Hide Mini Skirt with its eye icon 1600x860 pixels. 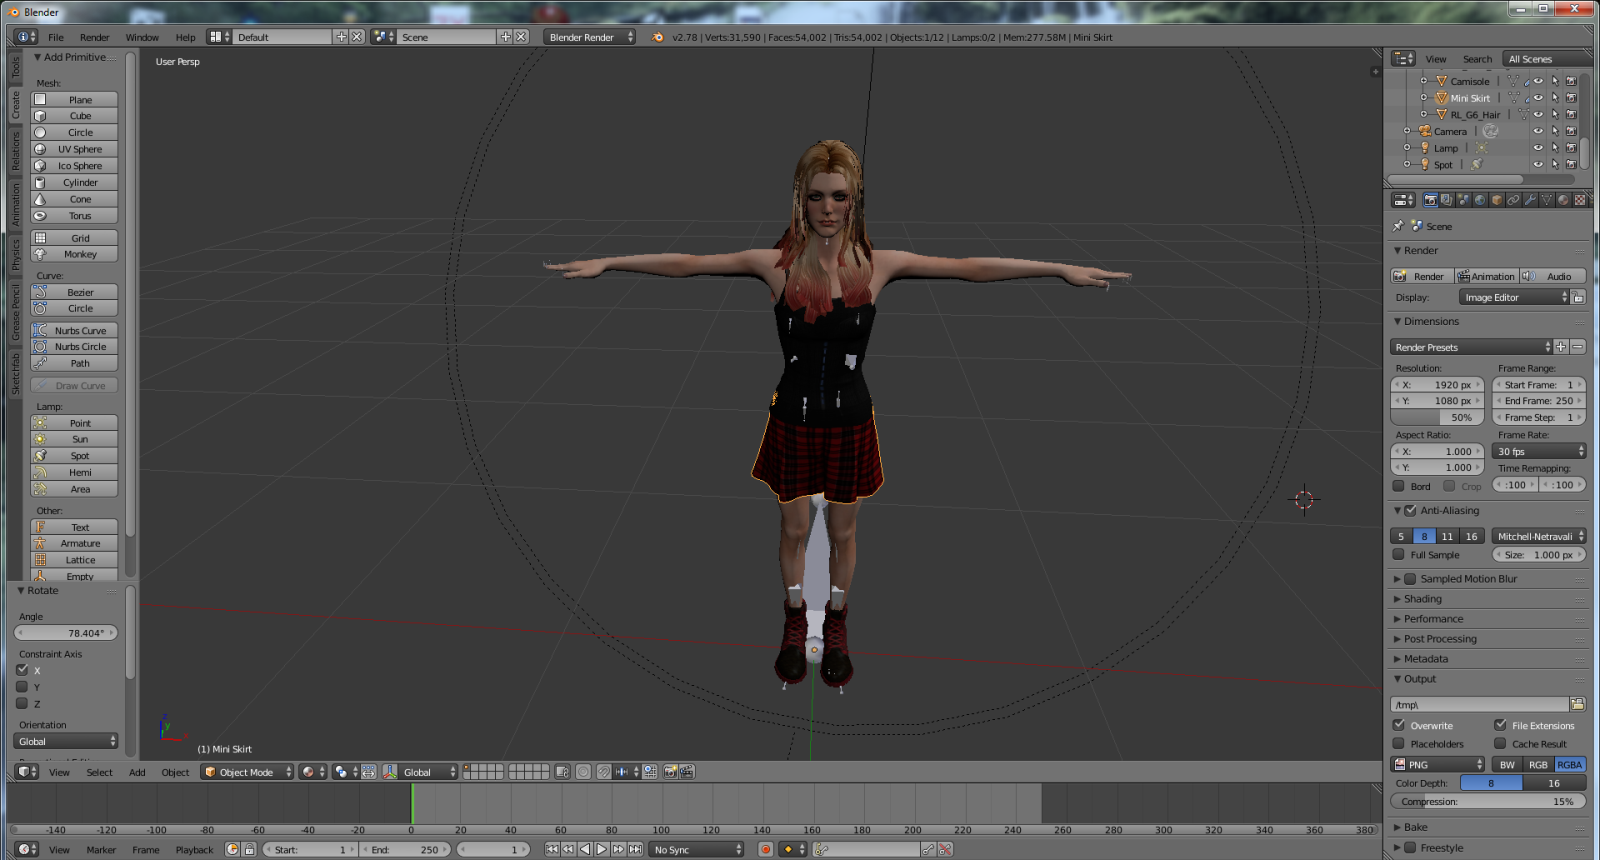tap(1538, 98)
